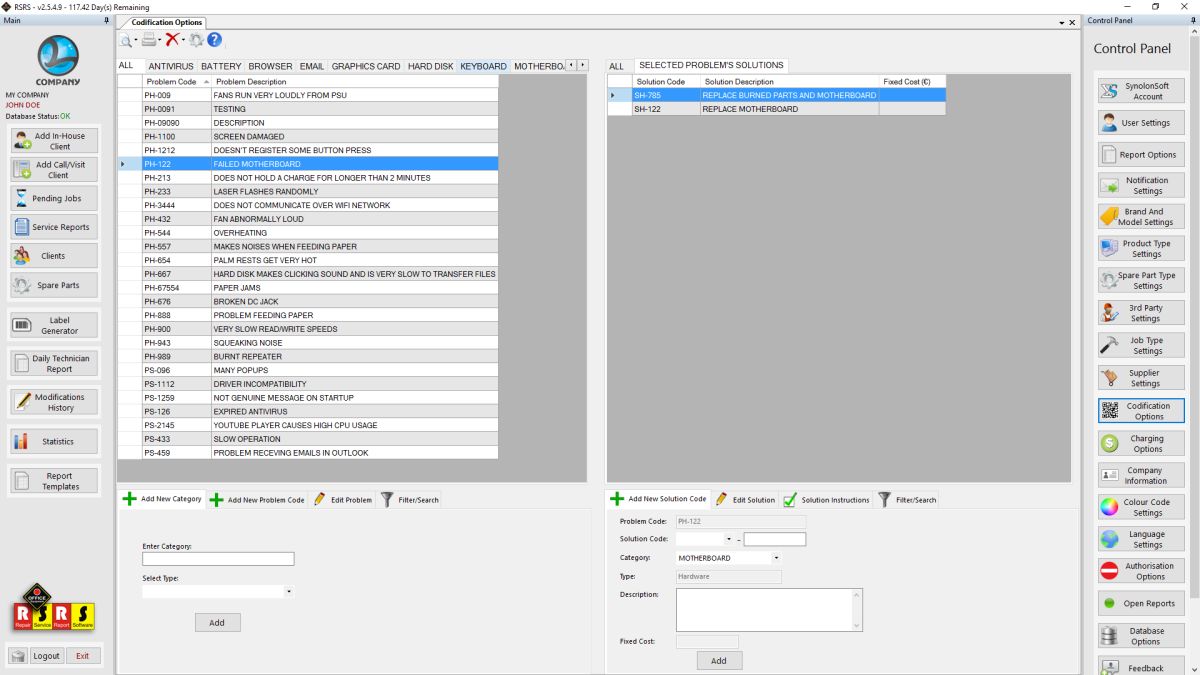
Task: Open Feedback in Control Panel
Action: pyautogui.click(x=1141, y=667)
